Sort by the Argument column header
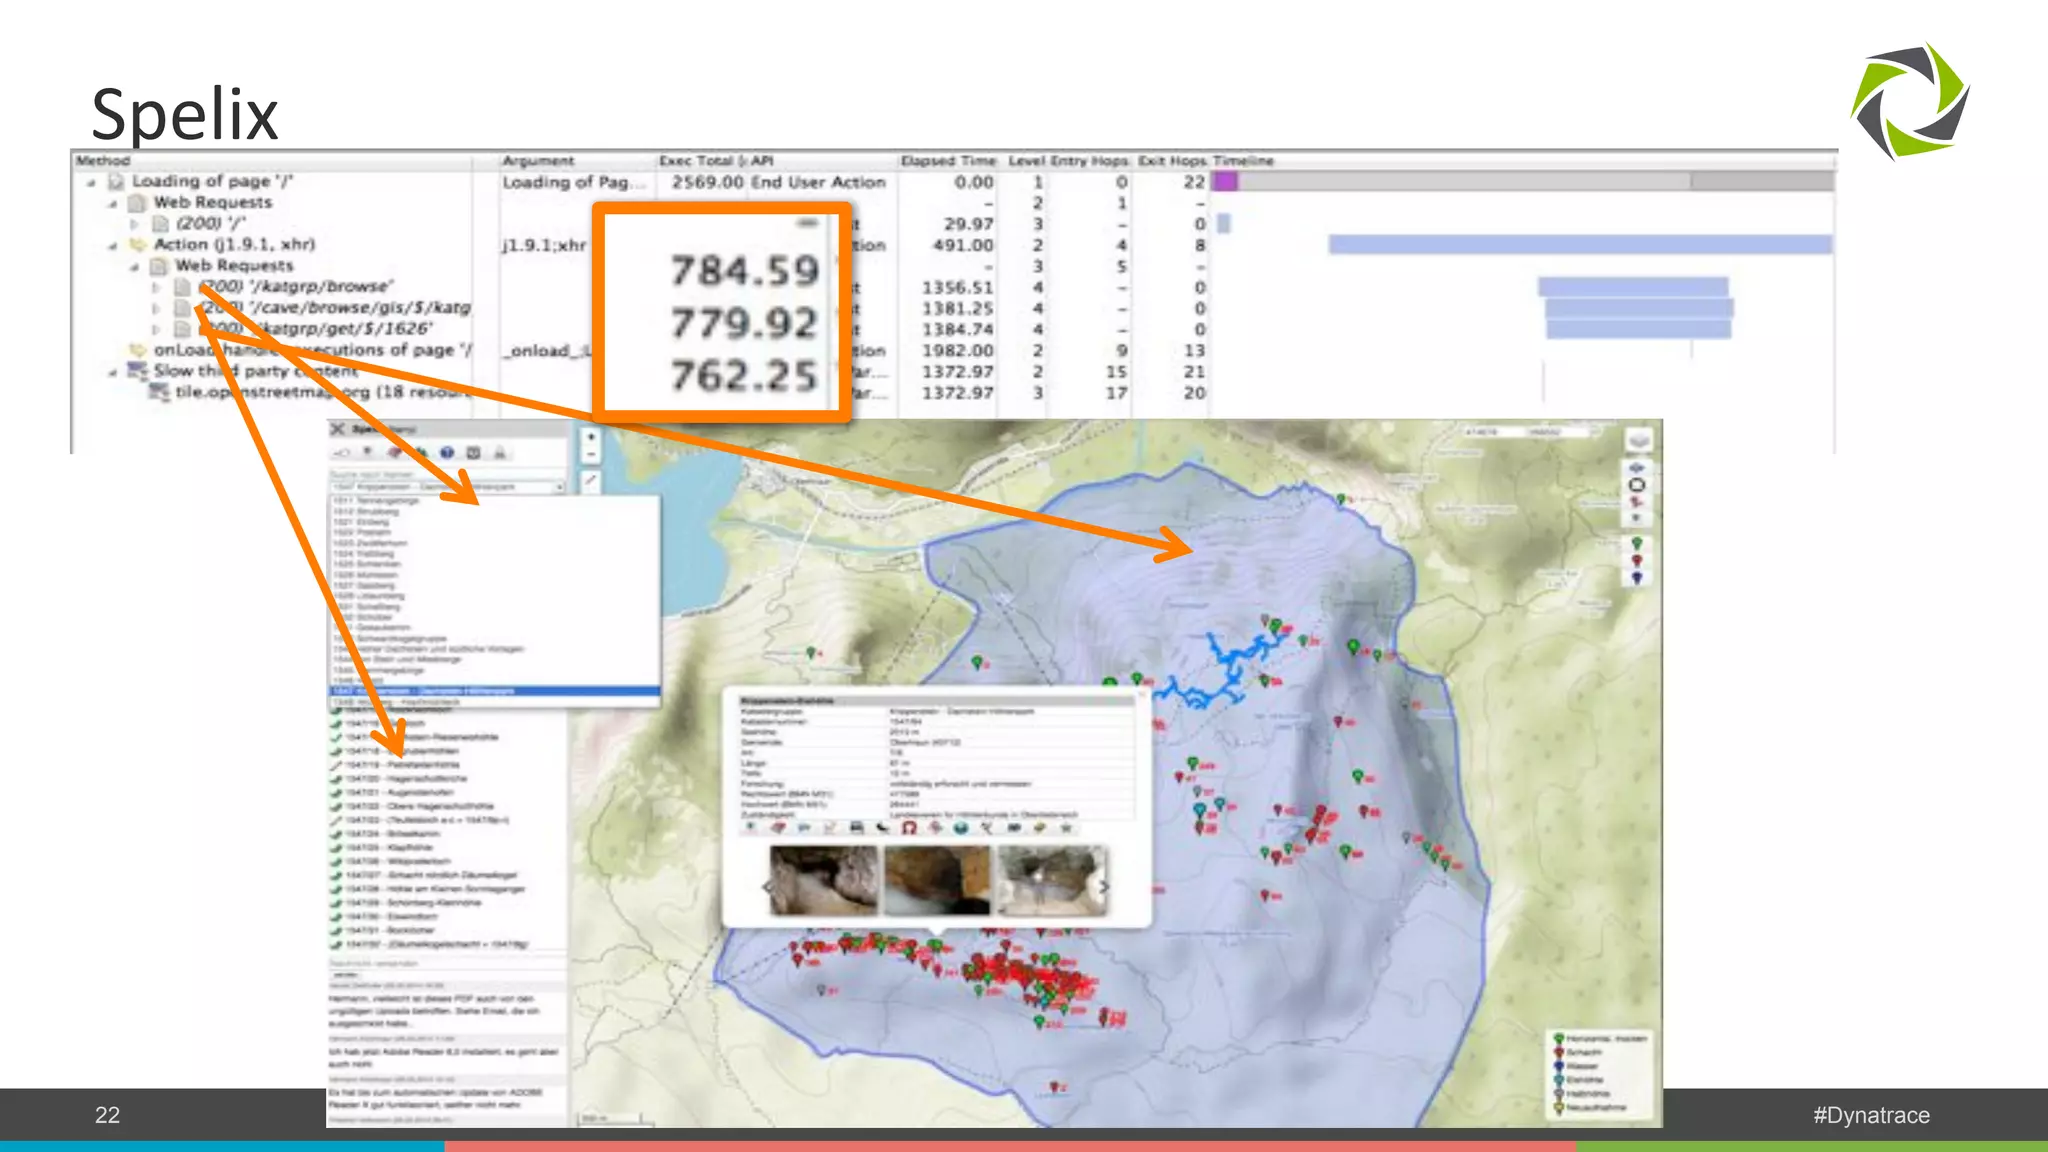This screenshot has width=2048, height=1152. click(x=538, y=160)
